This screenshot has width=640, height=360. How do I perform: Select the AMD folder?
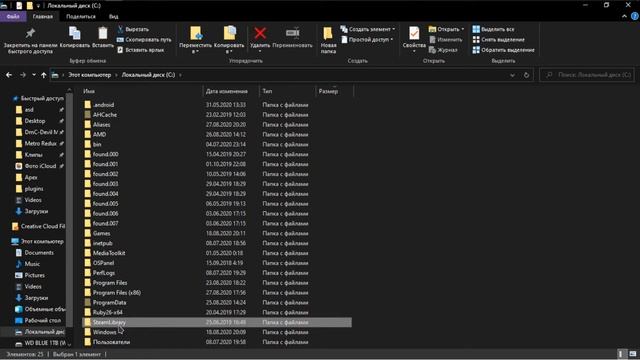click(99, 134)
